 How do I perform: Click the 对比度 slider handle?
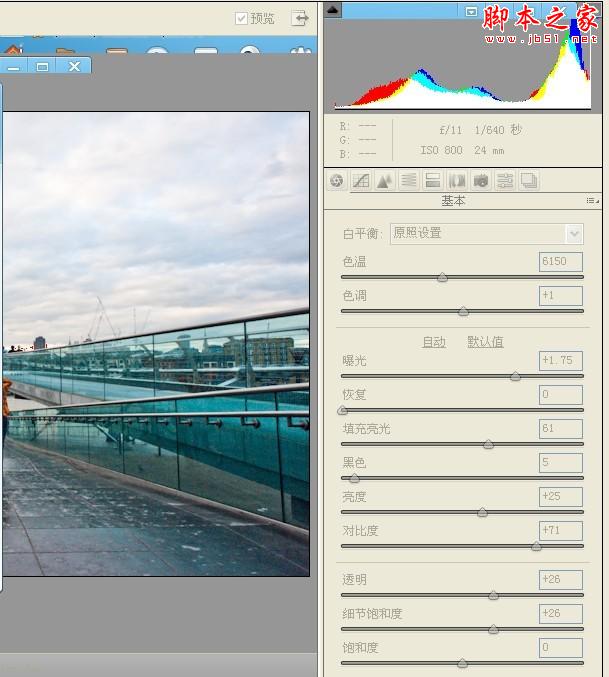[x=536, y=547]
